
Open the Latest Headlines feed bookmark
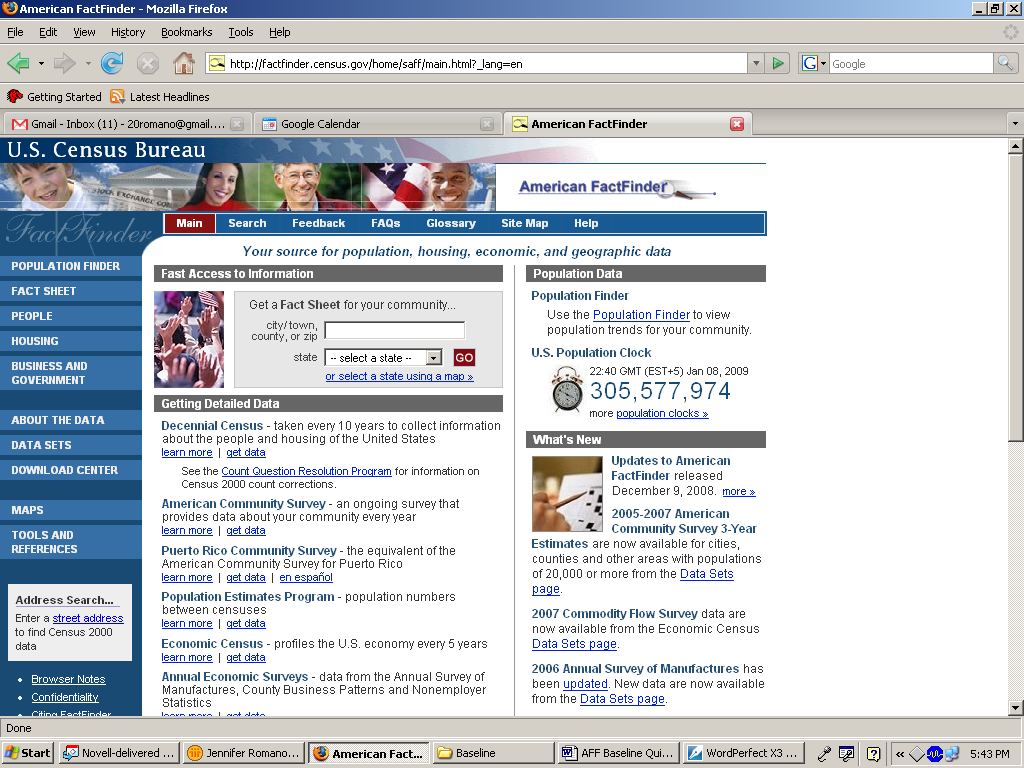tap(160, 97)
